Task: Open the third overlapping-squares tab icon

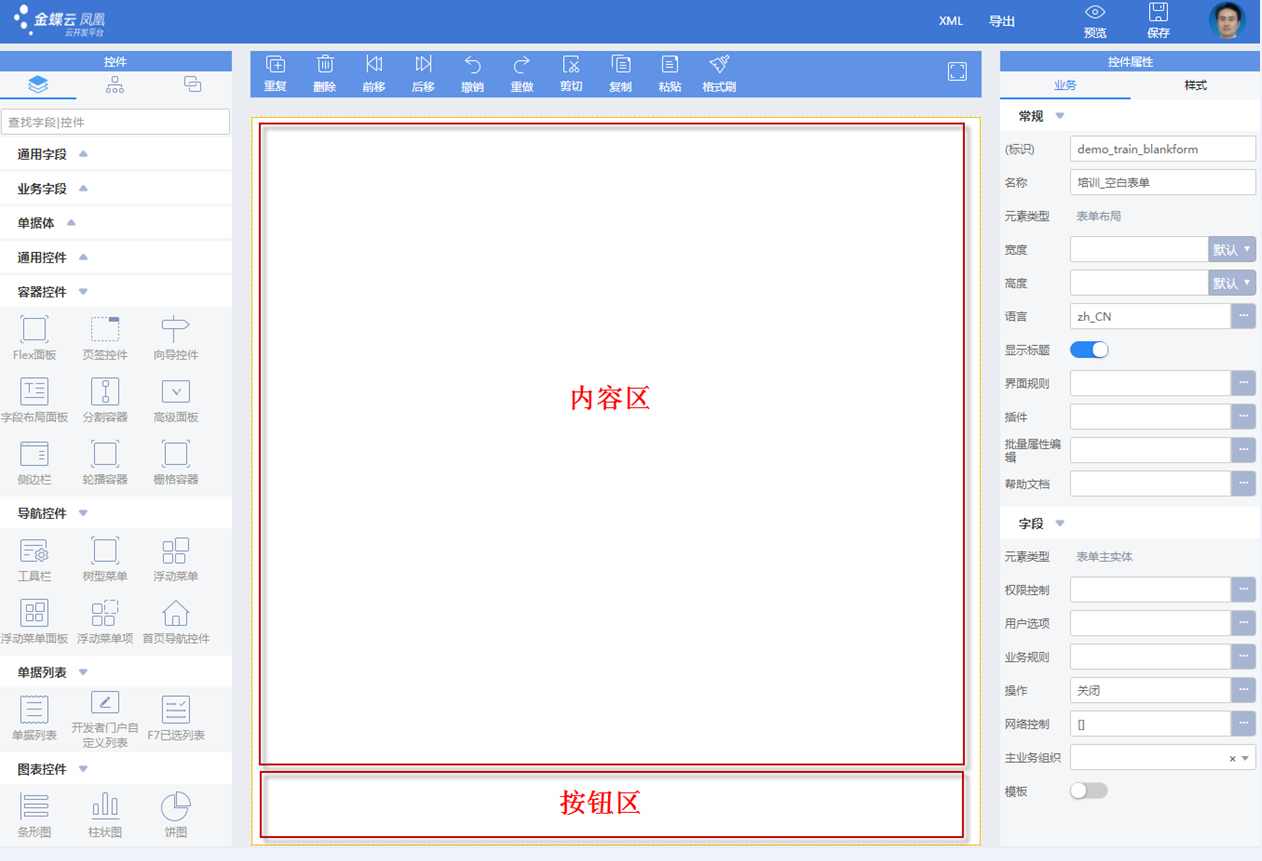Action: 193,85
